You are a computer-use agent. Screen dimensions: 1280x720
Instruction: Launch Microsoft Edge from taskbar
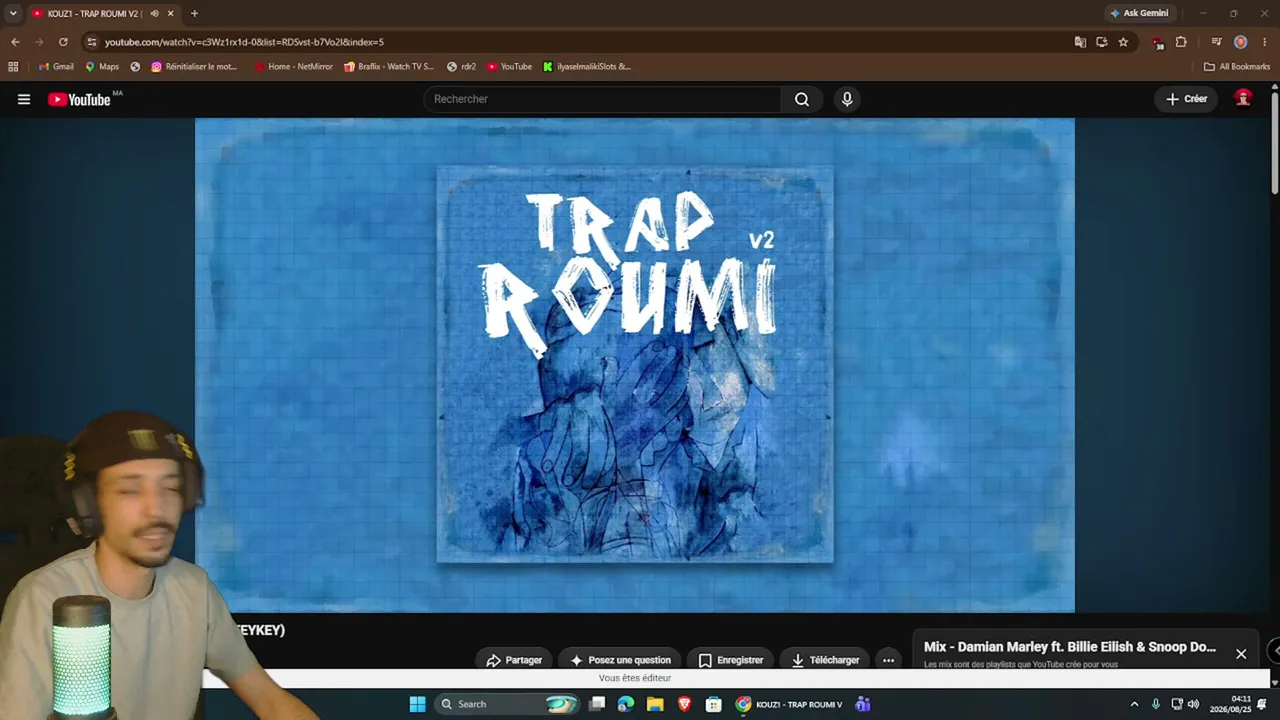tap(626, 704)
